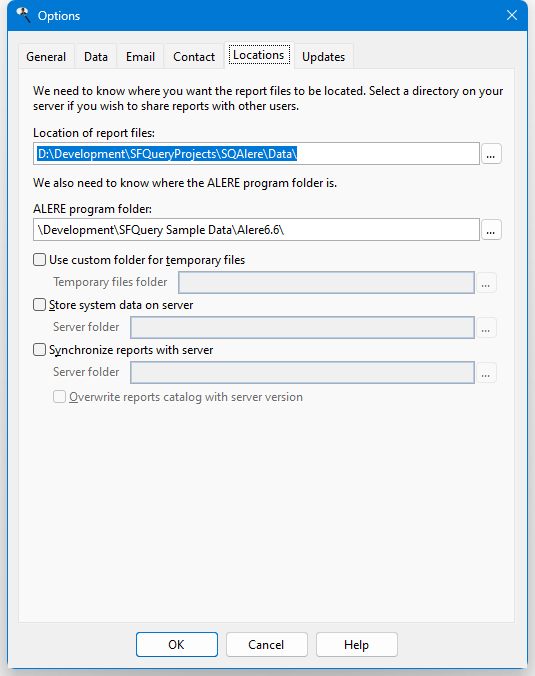The width and height of the screenshot is (535, 676).
Task: Open browse button beside system data Server folder
Action: 486,328
